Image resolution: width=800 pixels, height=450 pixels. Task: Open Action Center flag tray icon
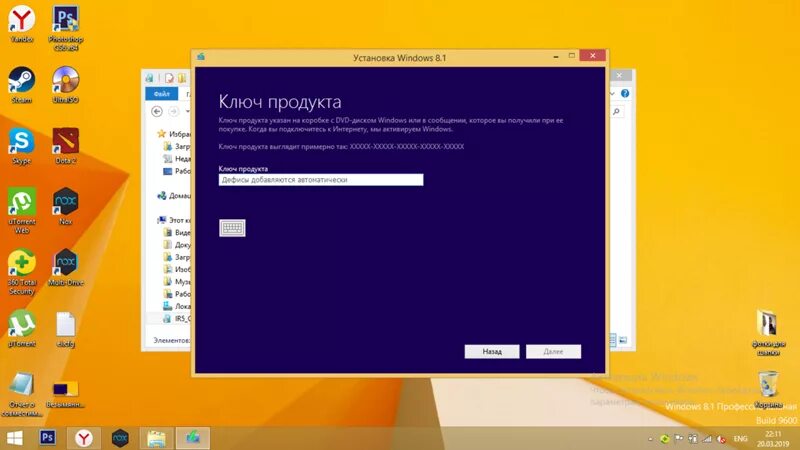click(x=679, y=439)
